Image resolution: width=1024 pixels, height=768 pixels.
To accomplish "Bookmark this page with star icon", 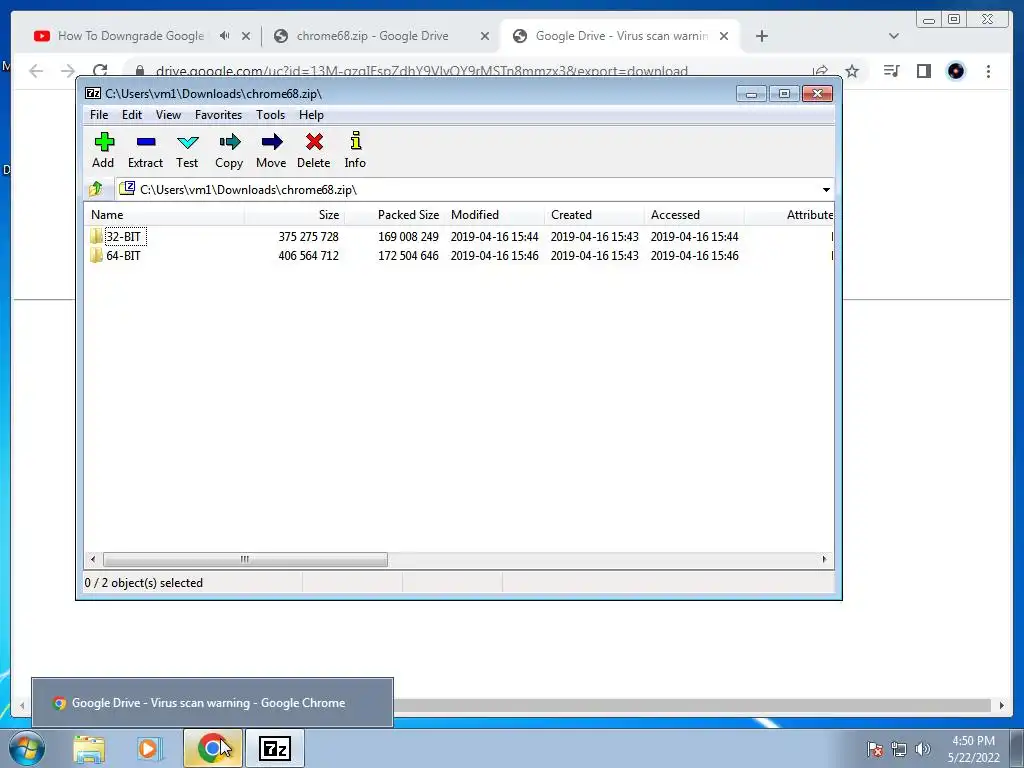I will 852,71.
